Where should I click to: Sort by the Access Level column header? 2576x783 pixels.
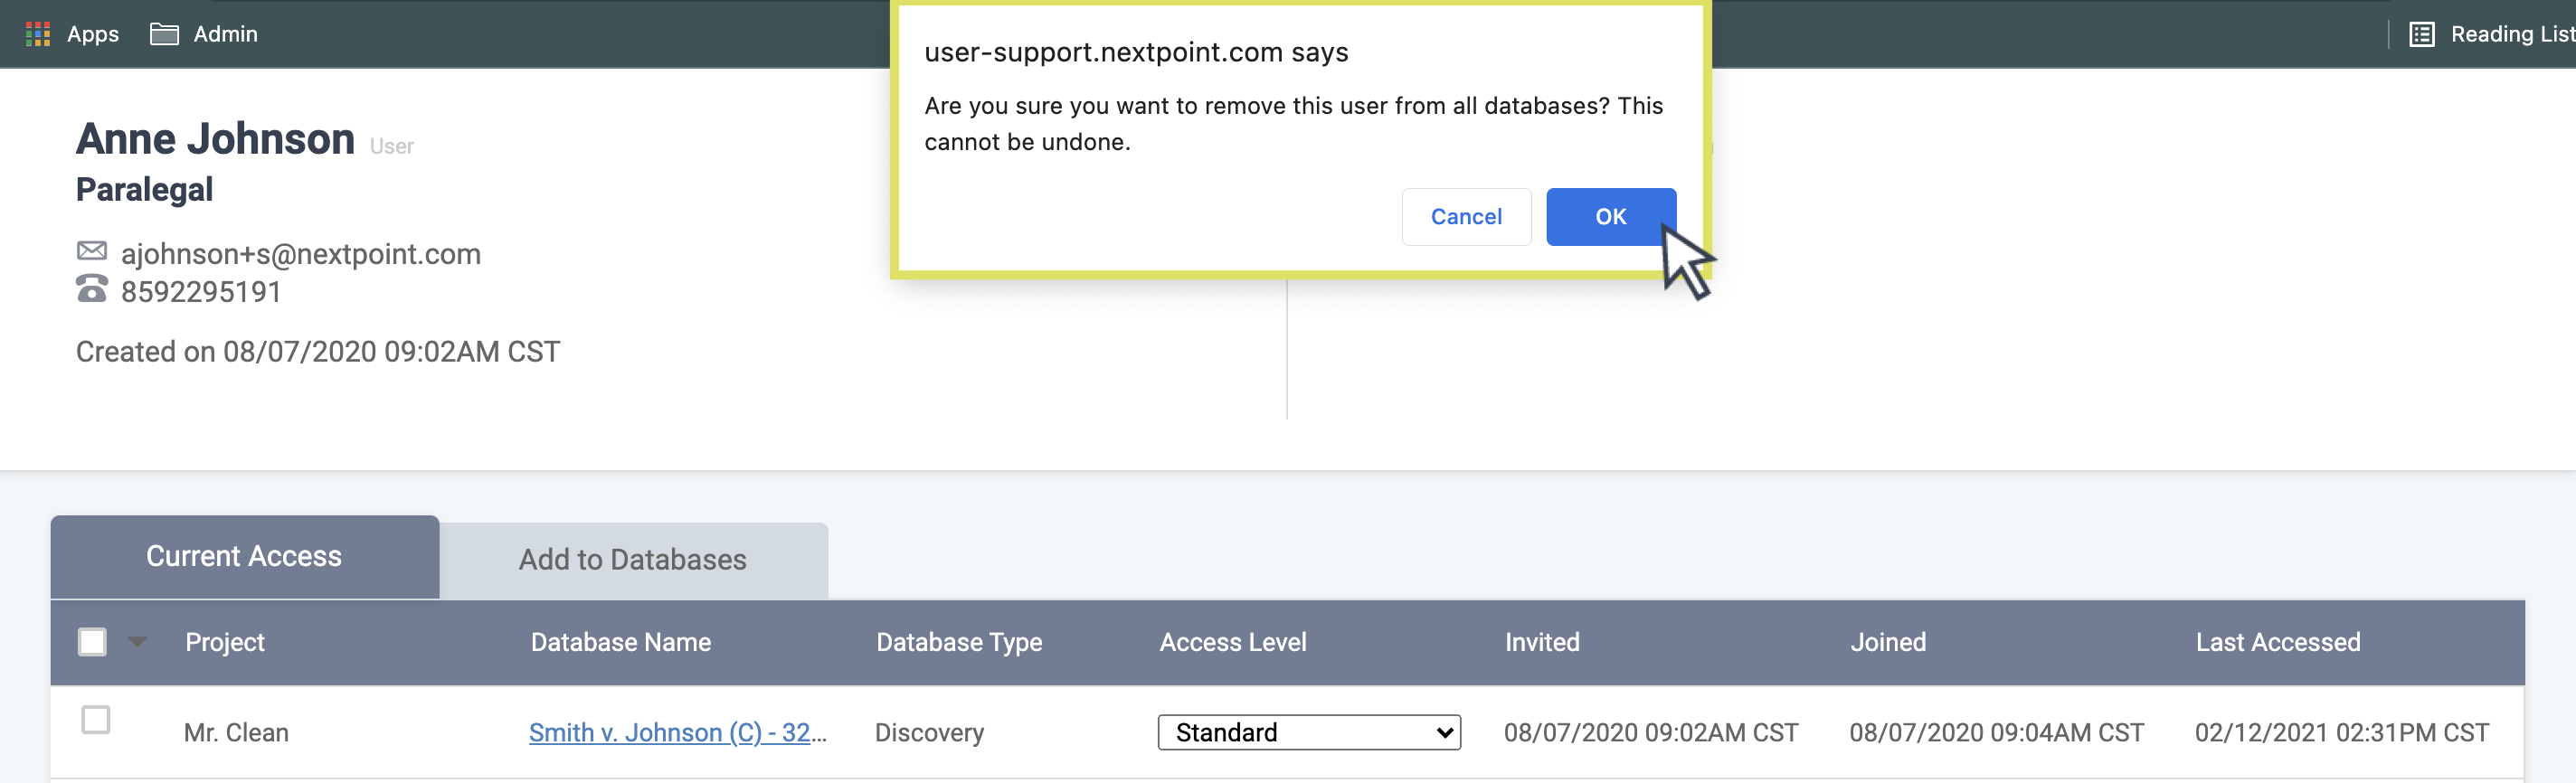1233,642
